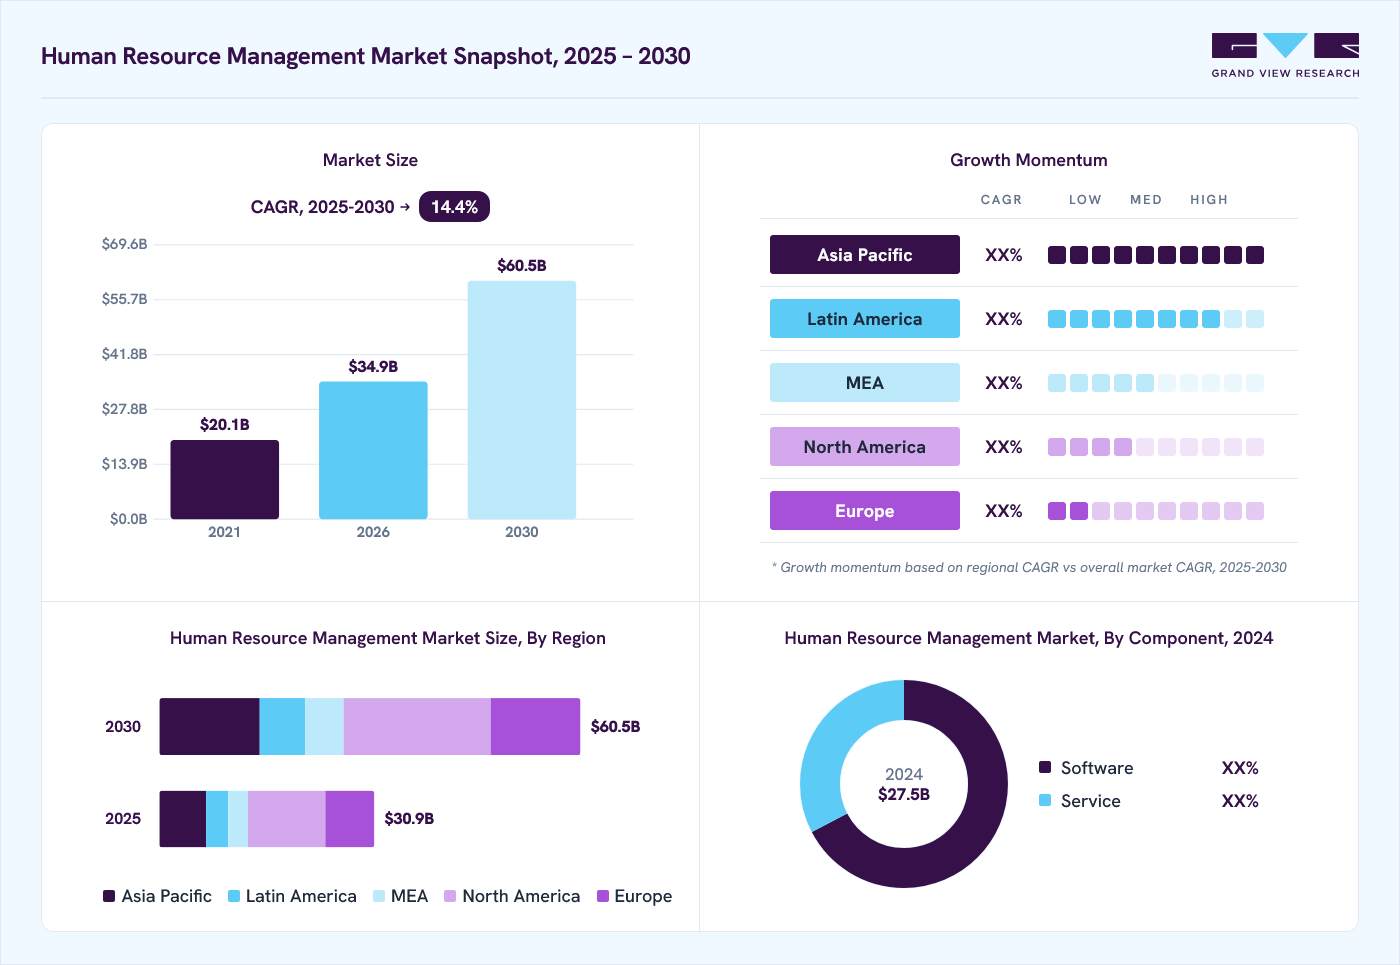Viewport: 1400px width, 965px height.
Task: Click the $34.9B value label
Action: (x=373, y=366)
